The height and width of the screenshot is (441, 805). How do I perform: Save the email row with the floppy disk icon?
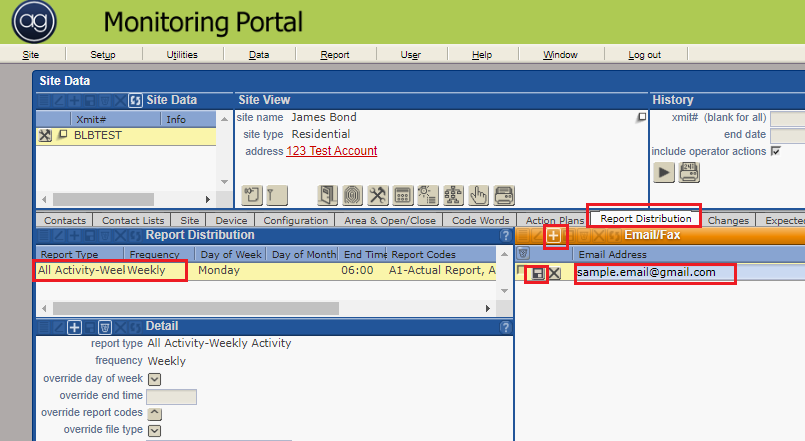click(536, 273)
